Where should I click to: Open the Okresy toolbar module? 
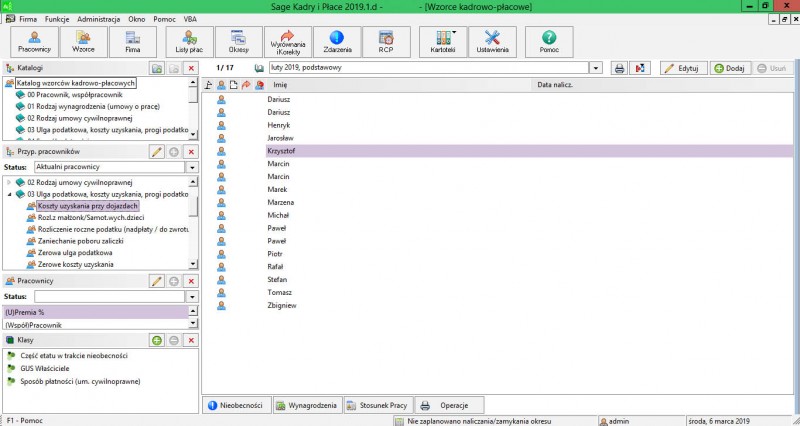point(239,42)
